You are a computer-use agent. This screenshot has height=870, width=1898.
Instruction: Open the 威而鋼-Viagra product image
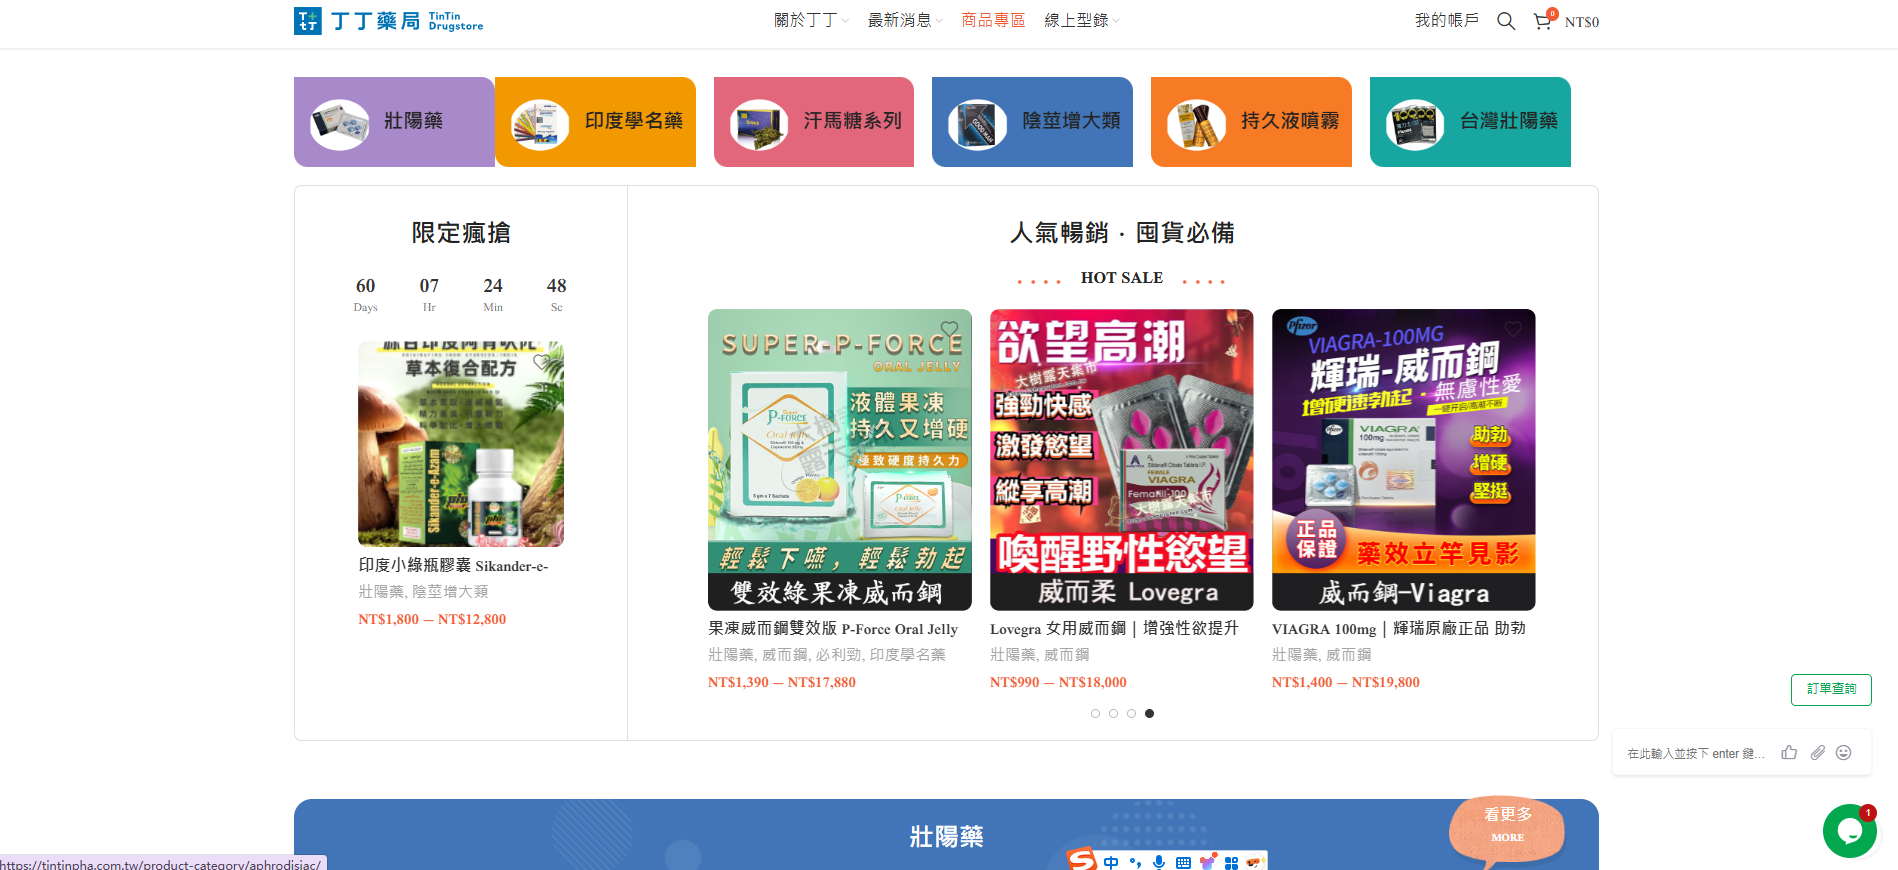(x=1404, y=460)
